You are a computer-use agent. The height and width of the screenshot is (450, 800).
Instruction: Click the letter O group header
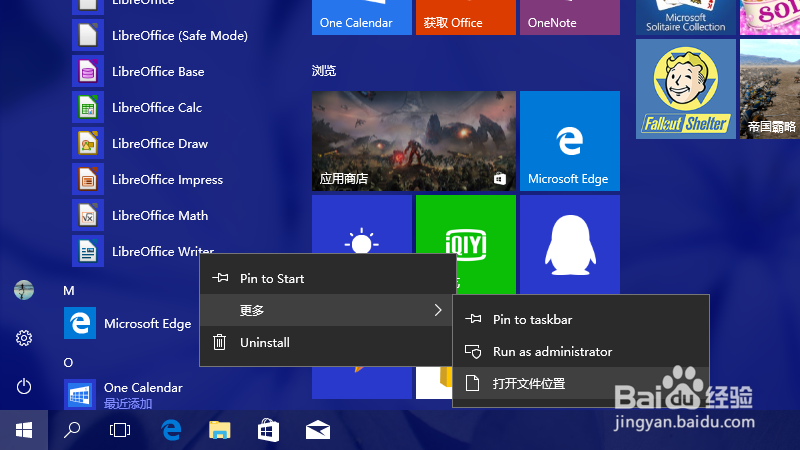[x=68, y=363]
